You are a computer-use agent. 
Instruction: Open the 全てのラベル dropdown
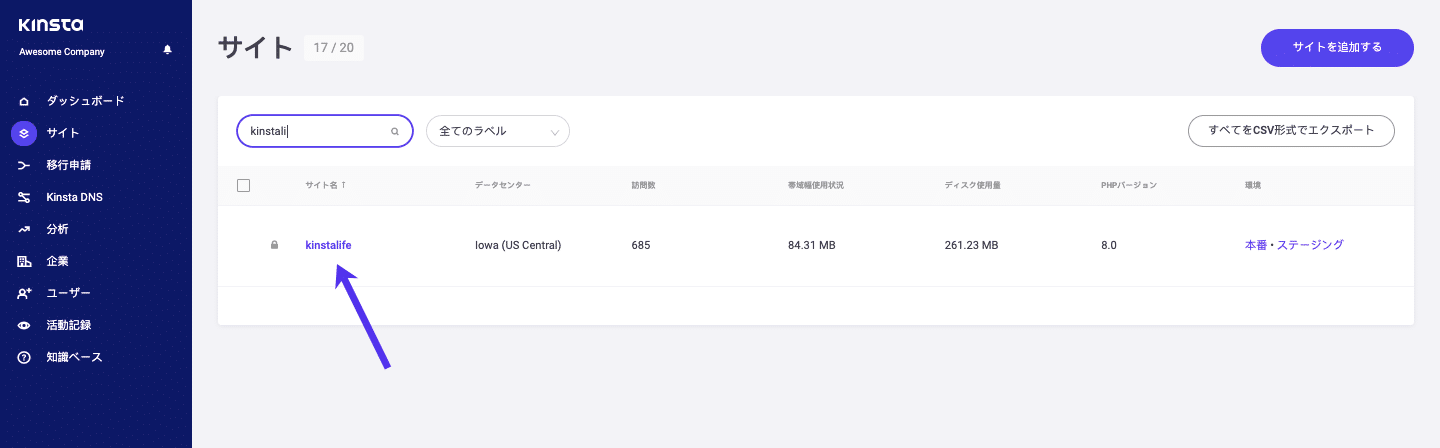(x=498, y=131)
